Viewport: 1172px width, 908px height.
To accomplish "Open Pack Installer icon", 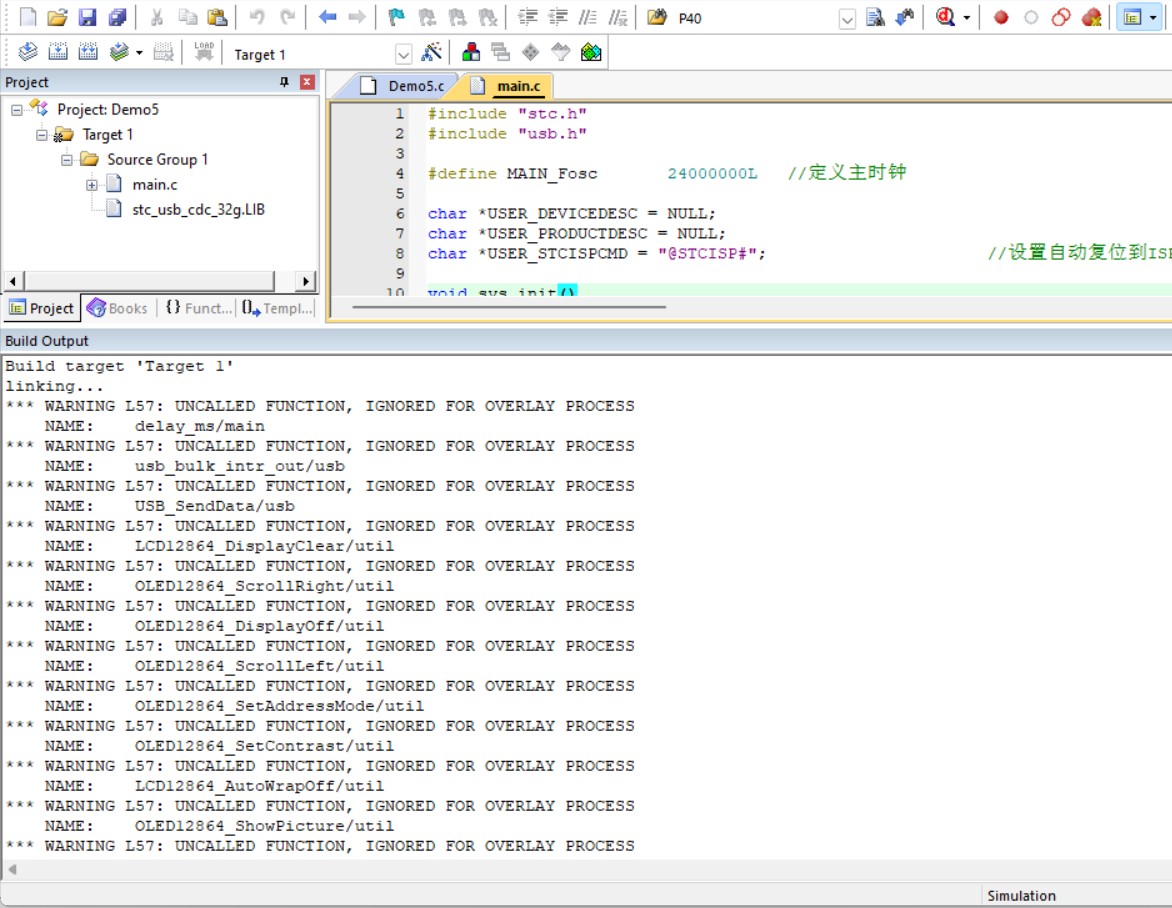I will click(x=591, y=52).
